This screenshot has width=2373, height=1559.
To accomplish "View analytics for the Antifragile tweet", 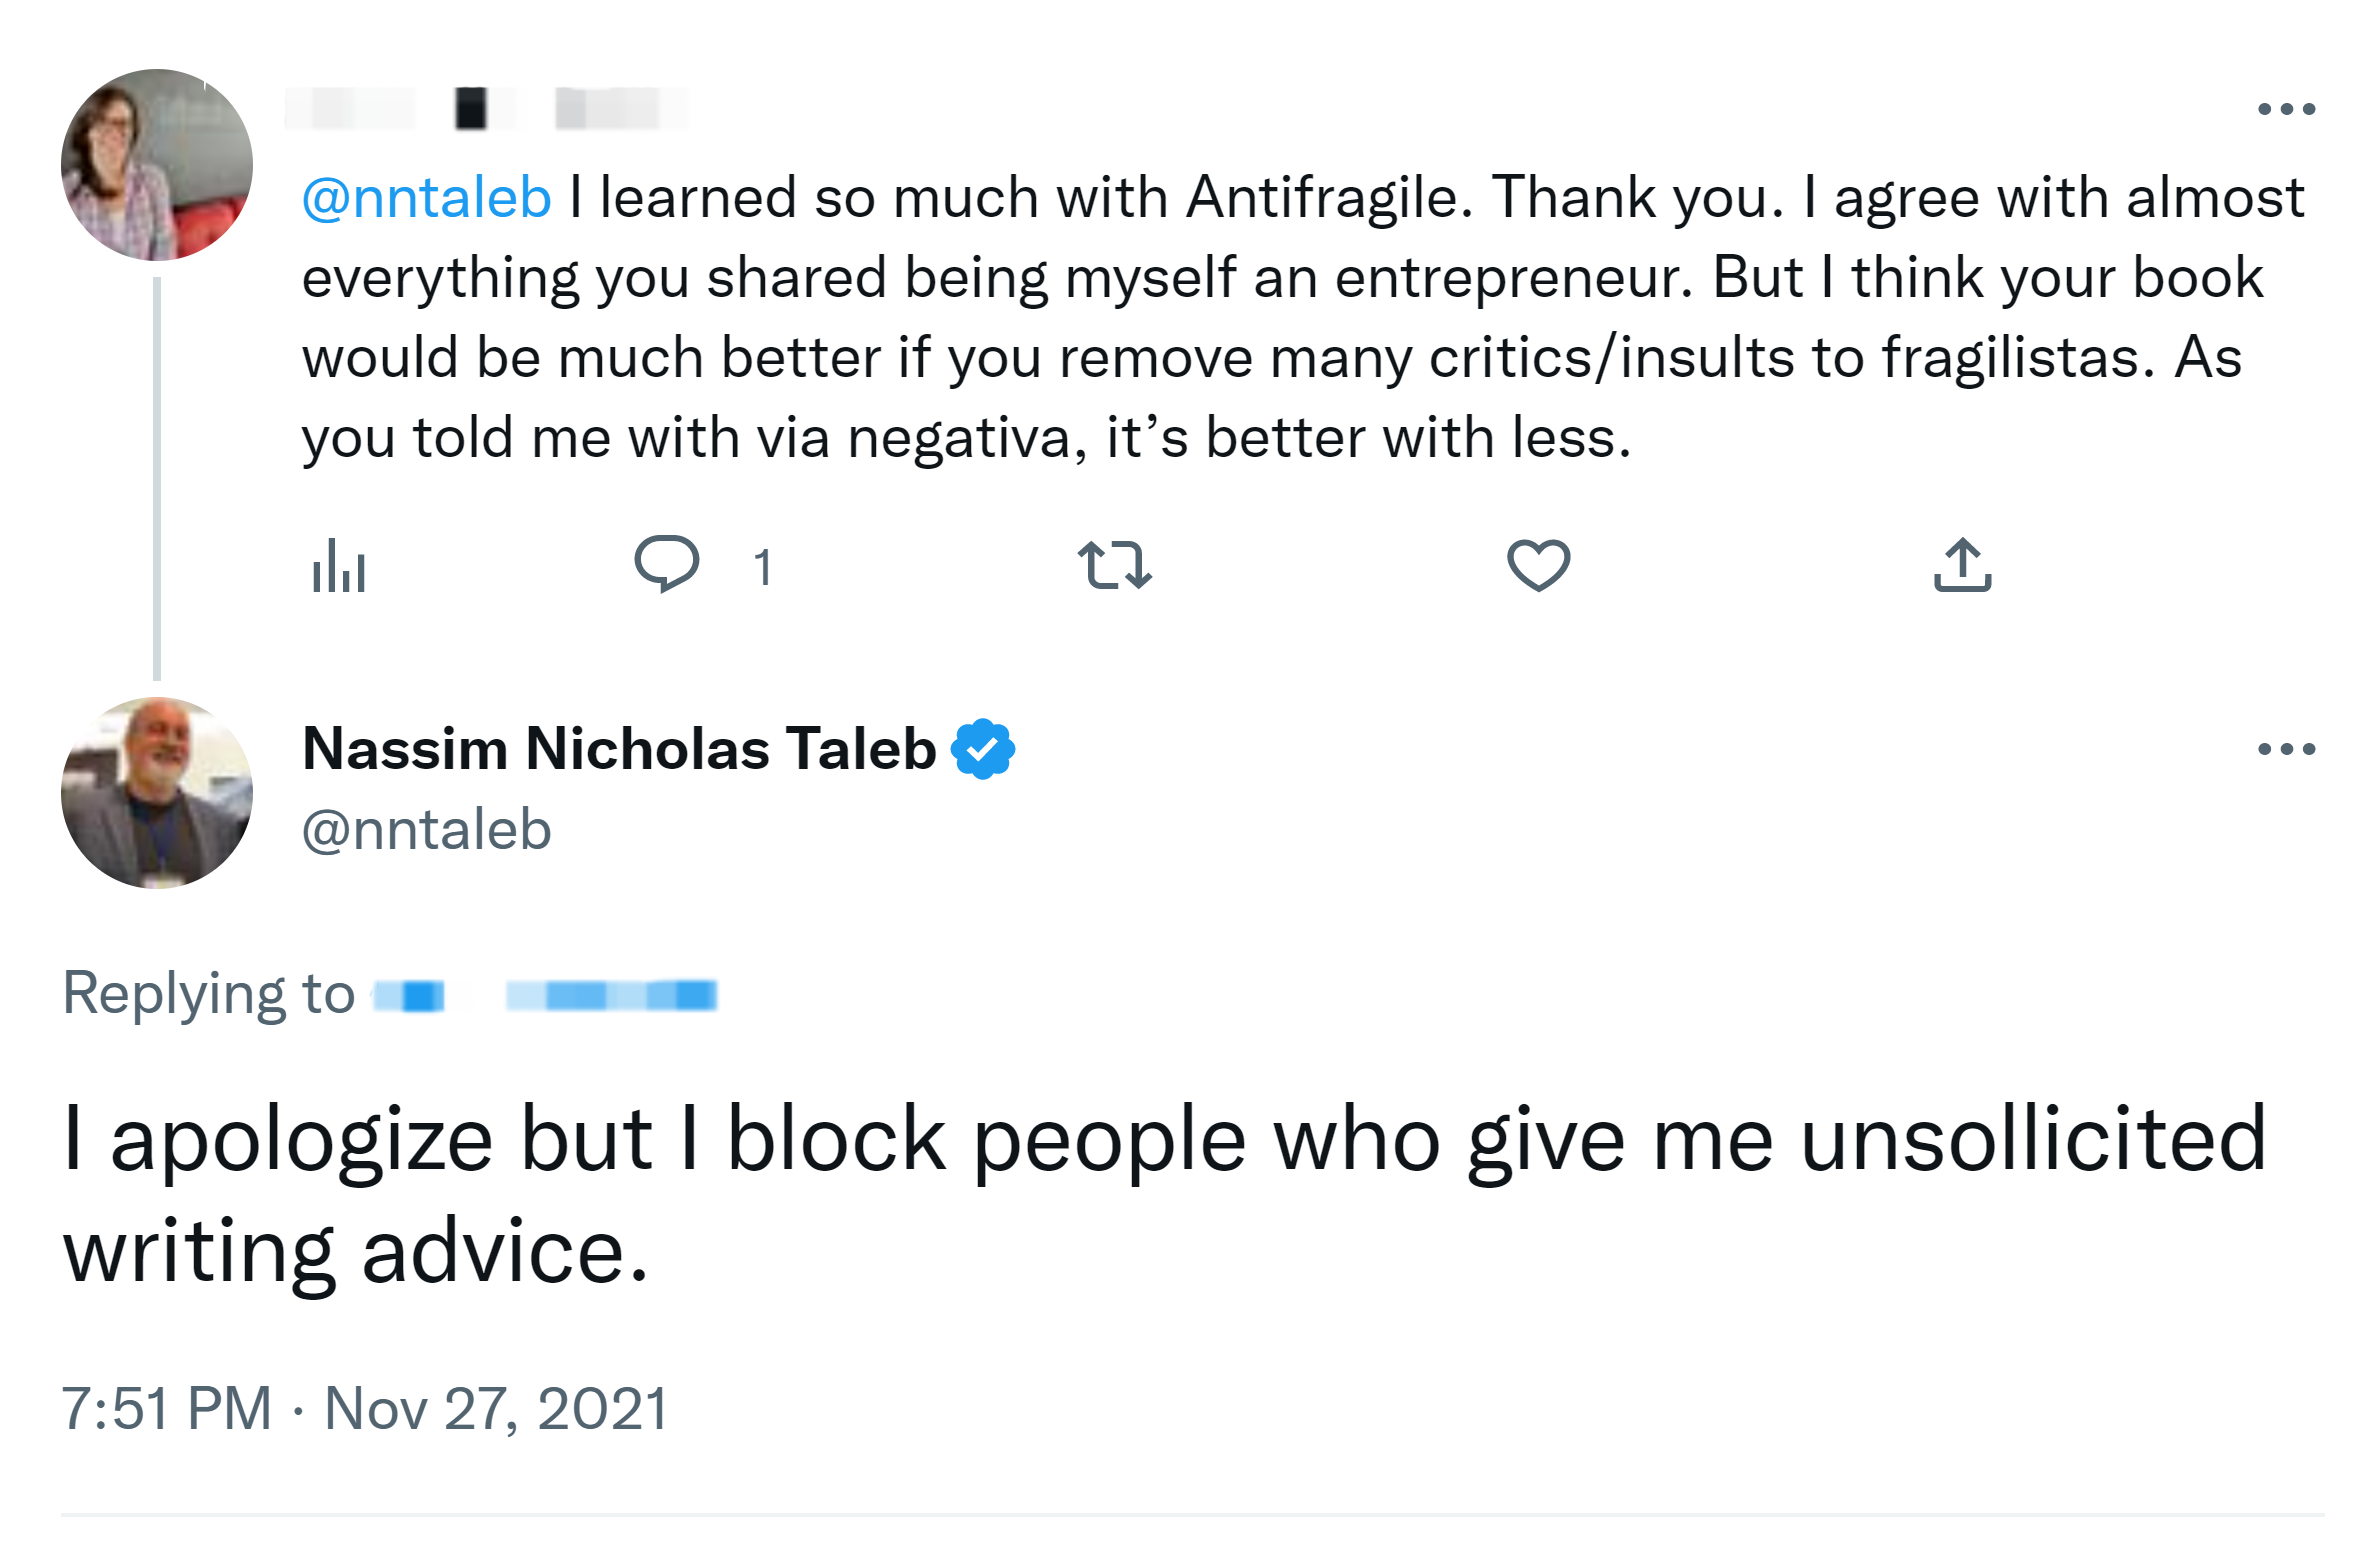I will click(x=338, y=566).
